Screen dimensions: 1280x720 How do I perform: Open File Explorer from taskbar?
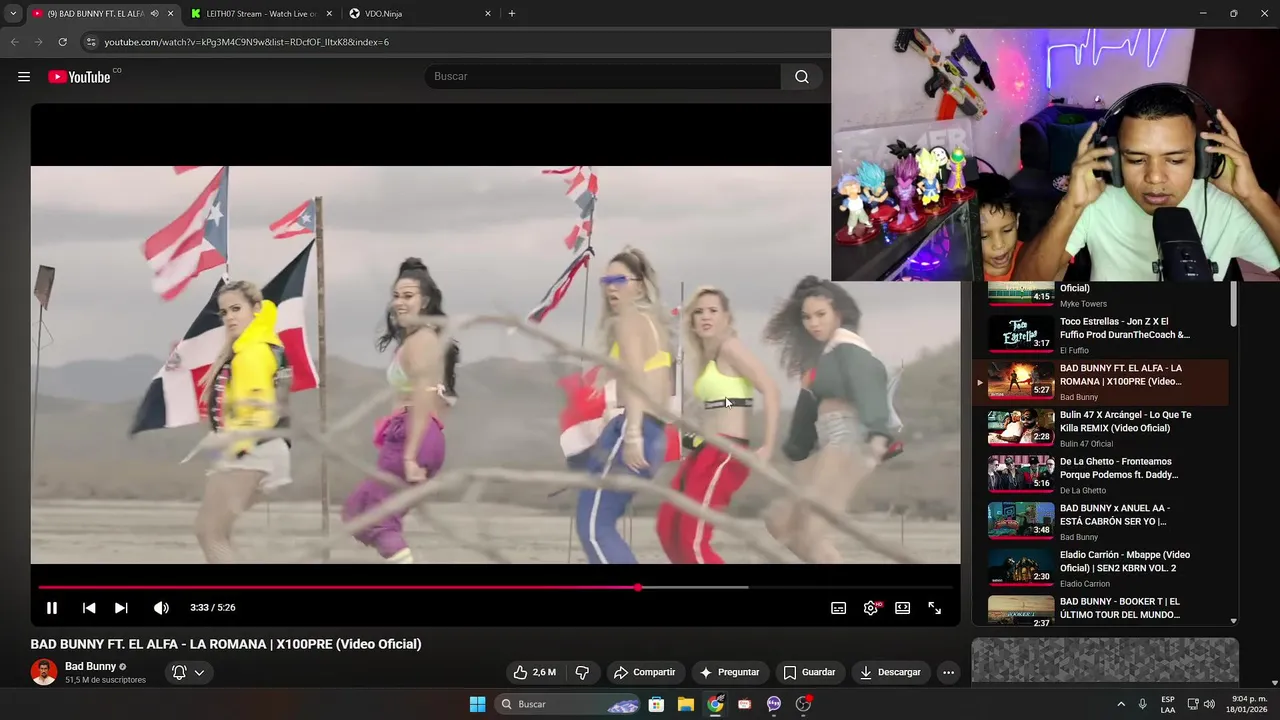point(685,704)
